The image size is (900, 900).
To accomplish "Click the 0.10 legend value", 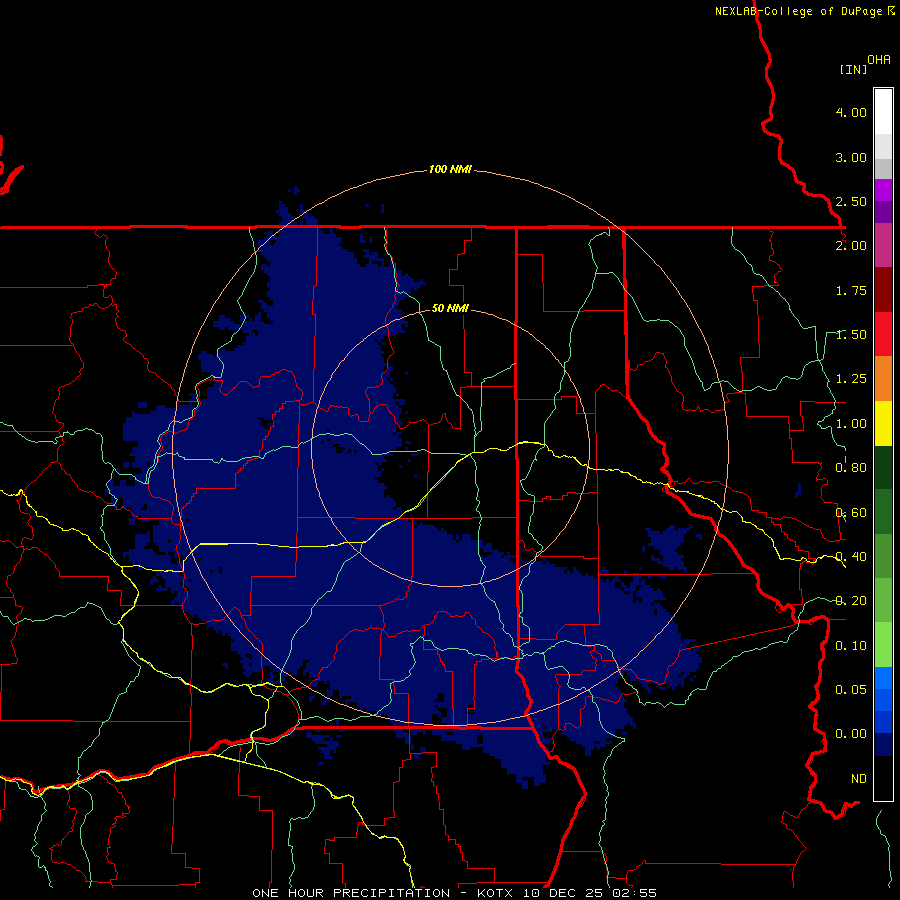I will coord(851,646).
